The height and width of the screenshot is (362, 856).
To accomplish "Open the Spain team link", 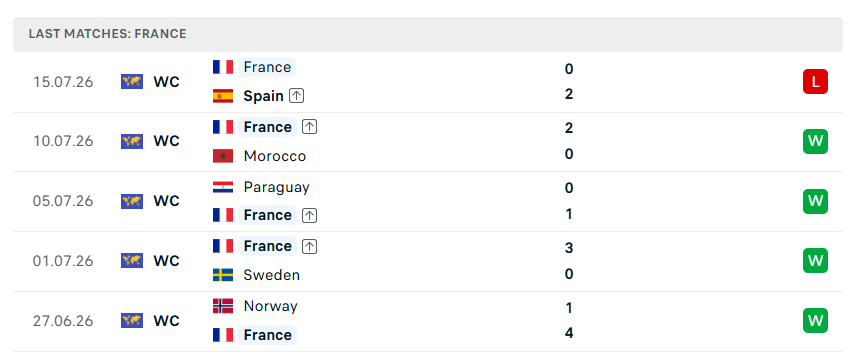I will [x=264, y=96].
